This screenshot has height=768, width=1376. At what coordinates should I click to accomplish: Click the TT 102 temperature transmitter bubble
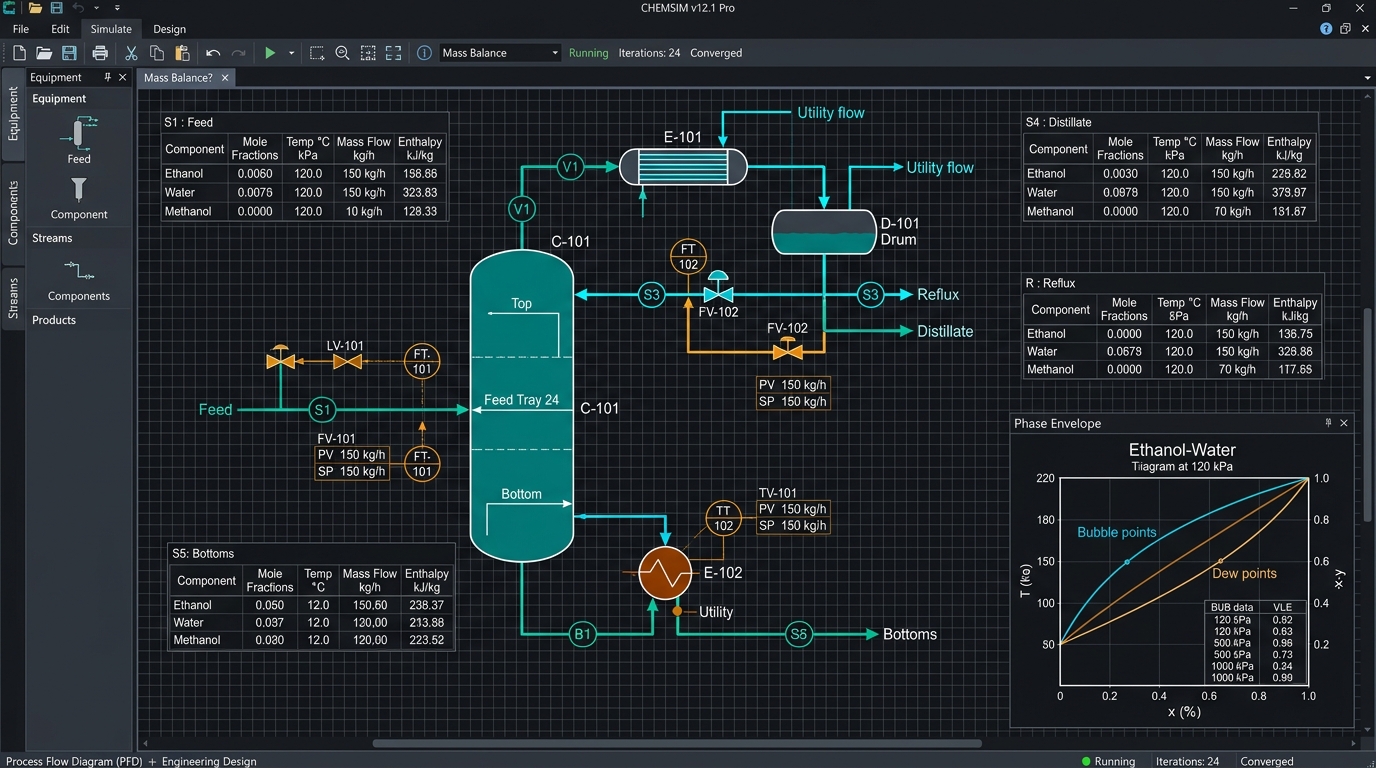724,518
